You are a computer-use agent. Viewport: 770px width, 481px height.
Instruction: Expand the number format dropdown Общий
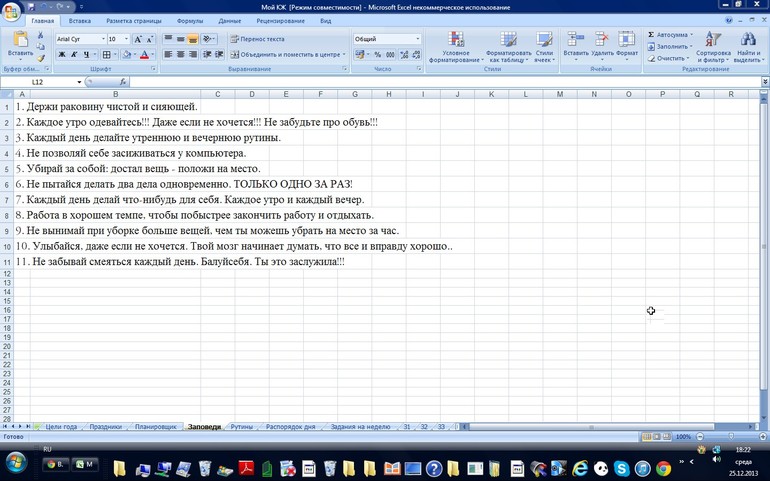(417, 39)
